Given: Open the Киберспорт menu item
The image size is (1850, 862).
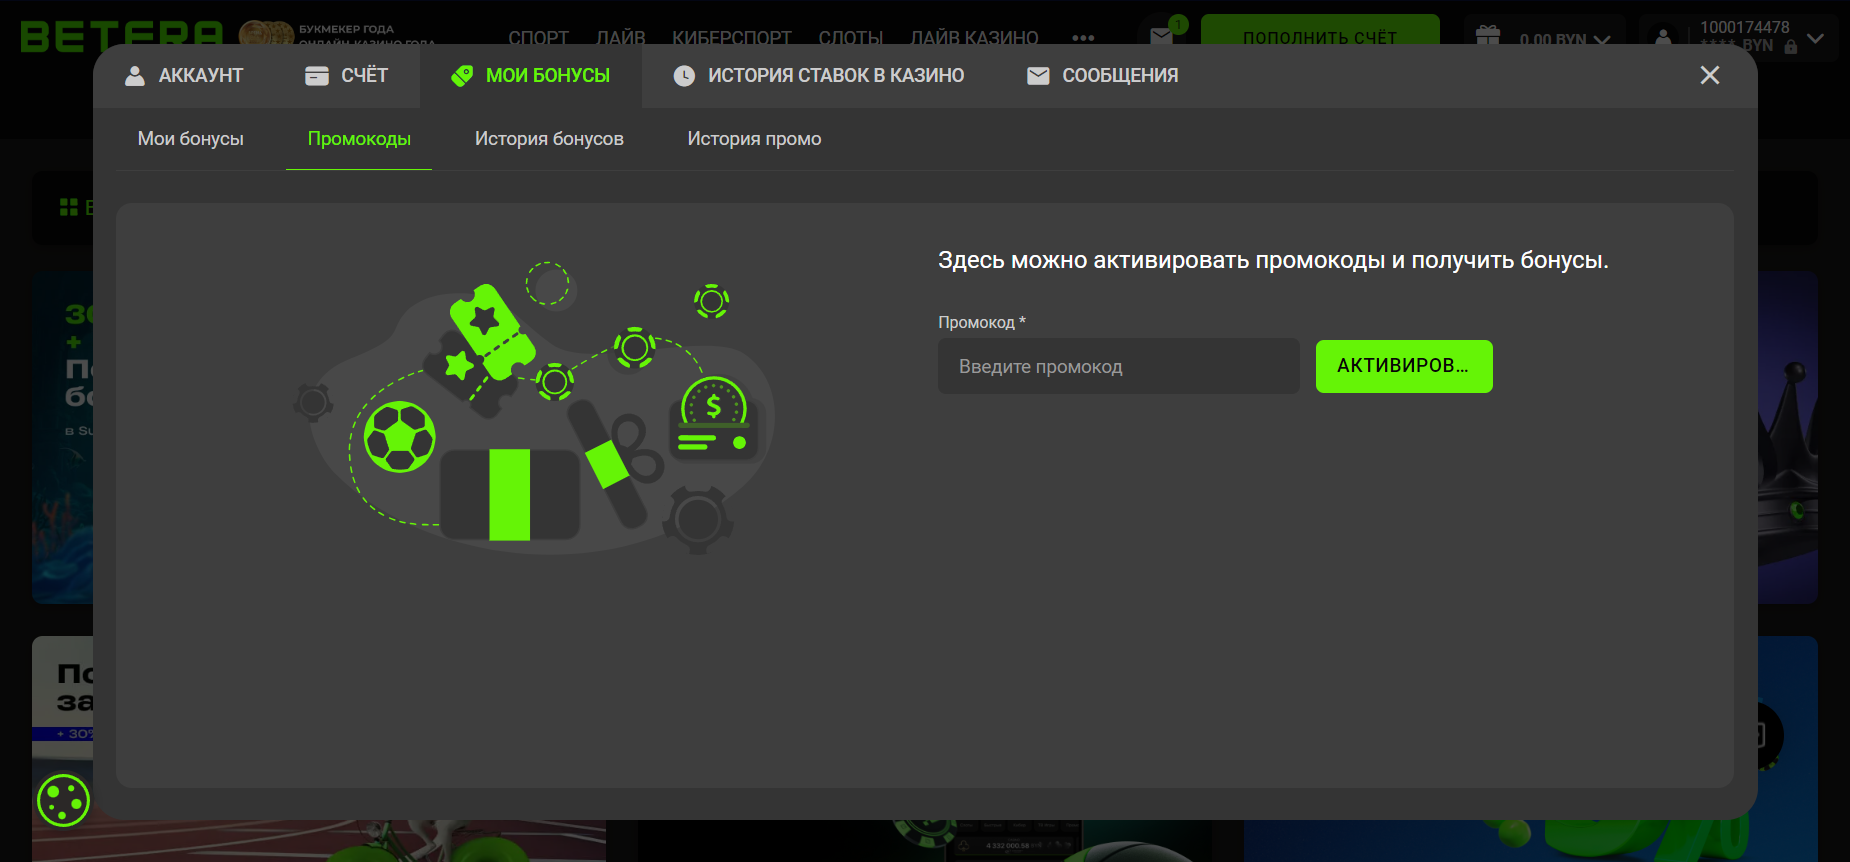Looking at the screenshot, I should click(732, 37).
